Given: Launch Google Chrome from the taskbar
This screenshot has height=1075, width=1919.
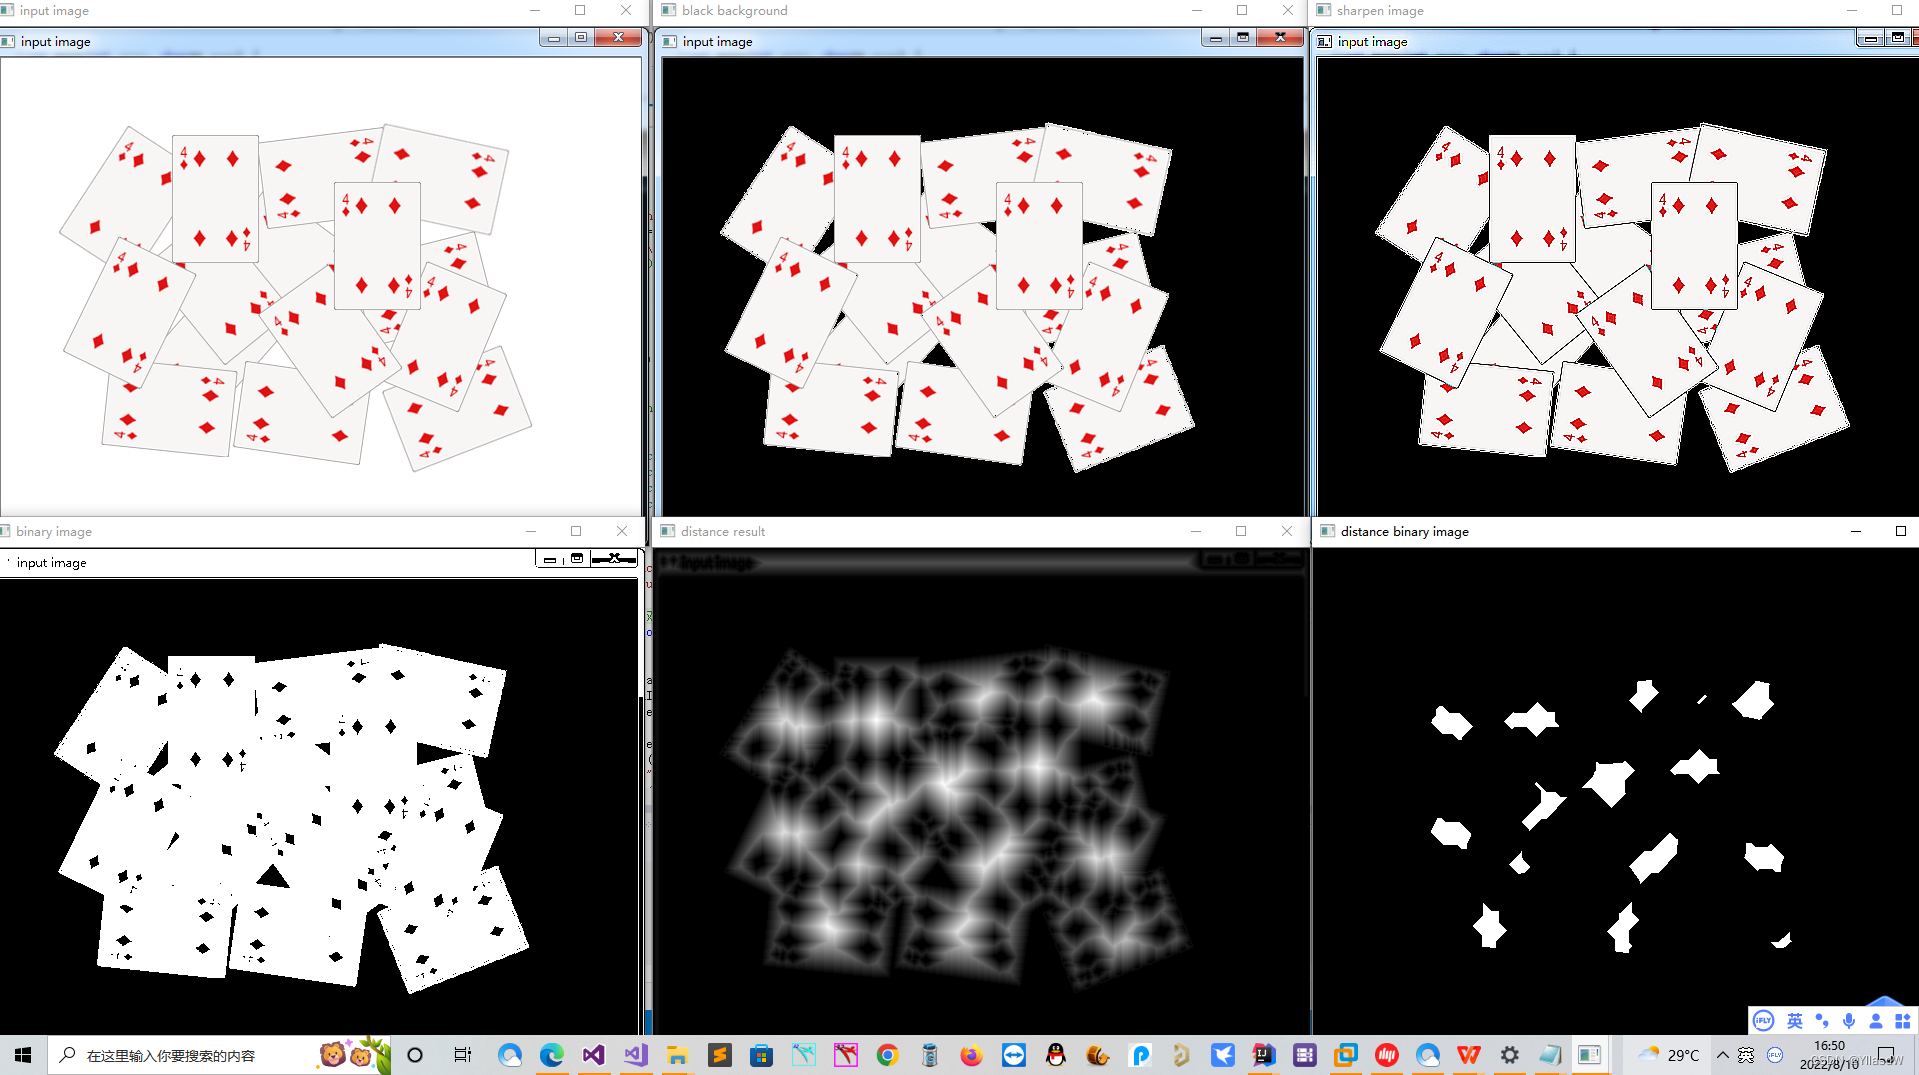Looking at the screenshot, I should (x=887, y=1055).
